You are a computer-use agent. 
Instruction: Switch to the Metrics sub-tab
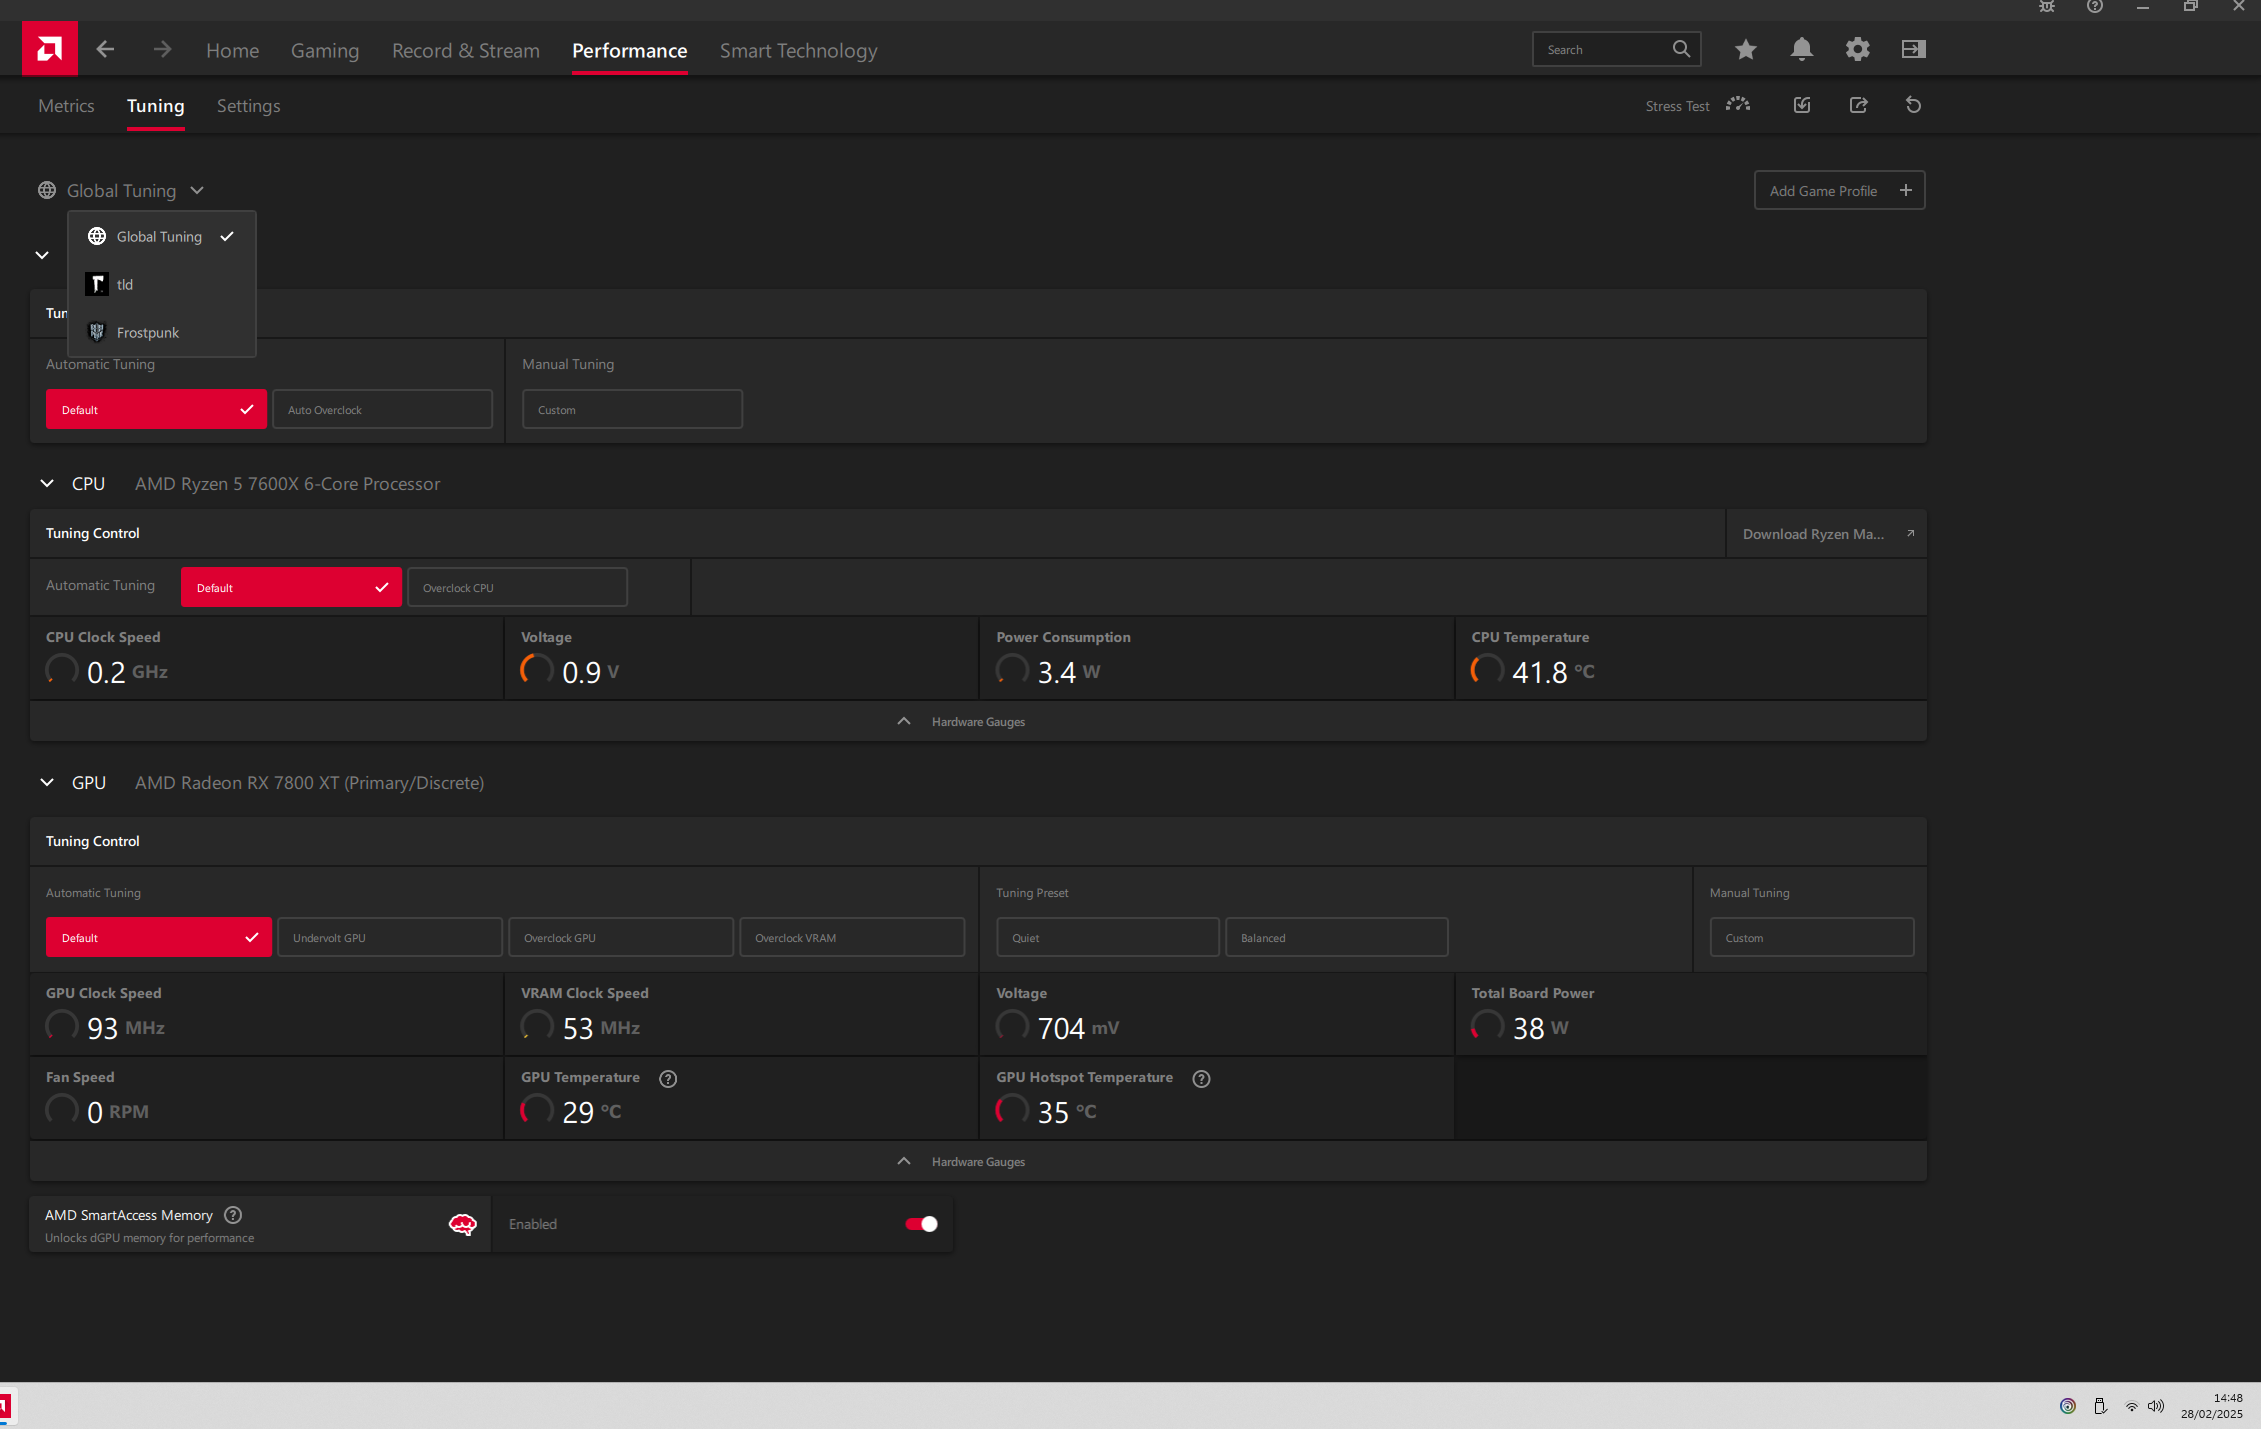point(66,105)
